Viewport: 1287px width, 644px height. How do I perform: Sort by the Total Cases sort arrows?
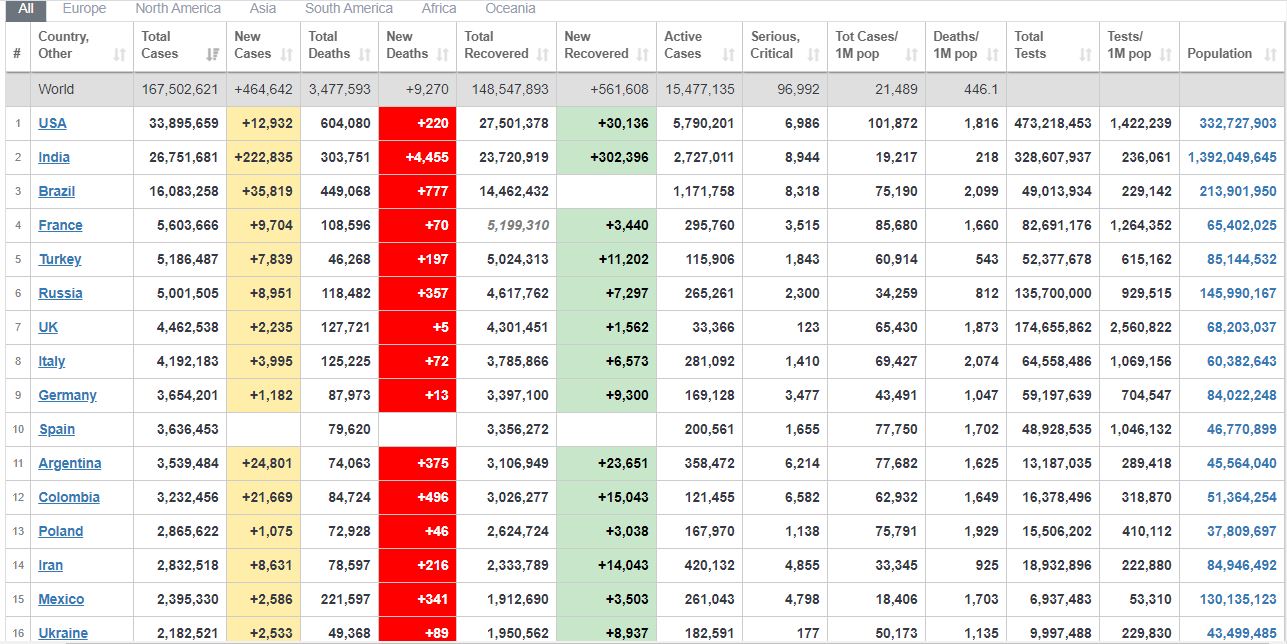212,55
